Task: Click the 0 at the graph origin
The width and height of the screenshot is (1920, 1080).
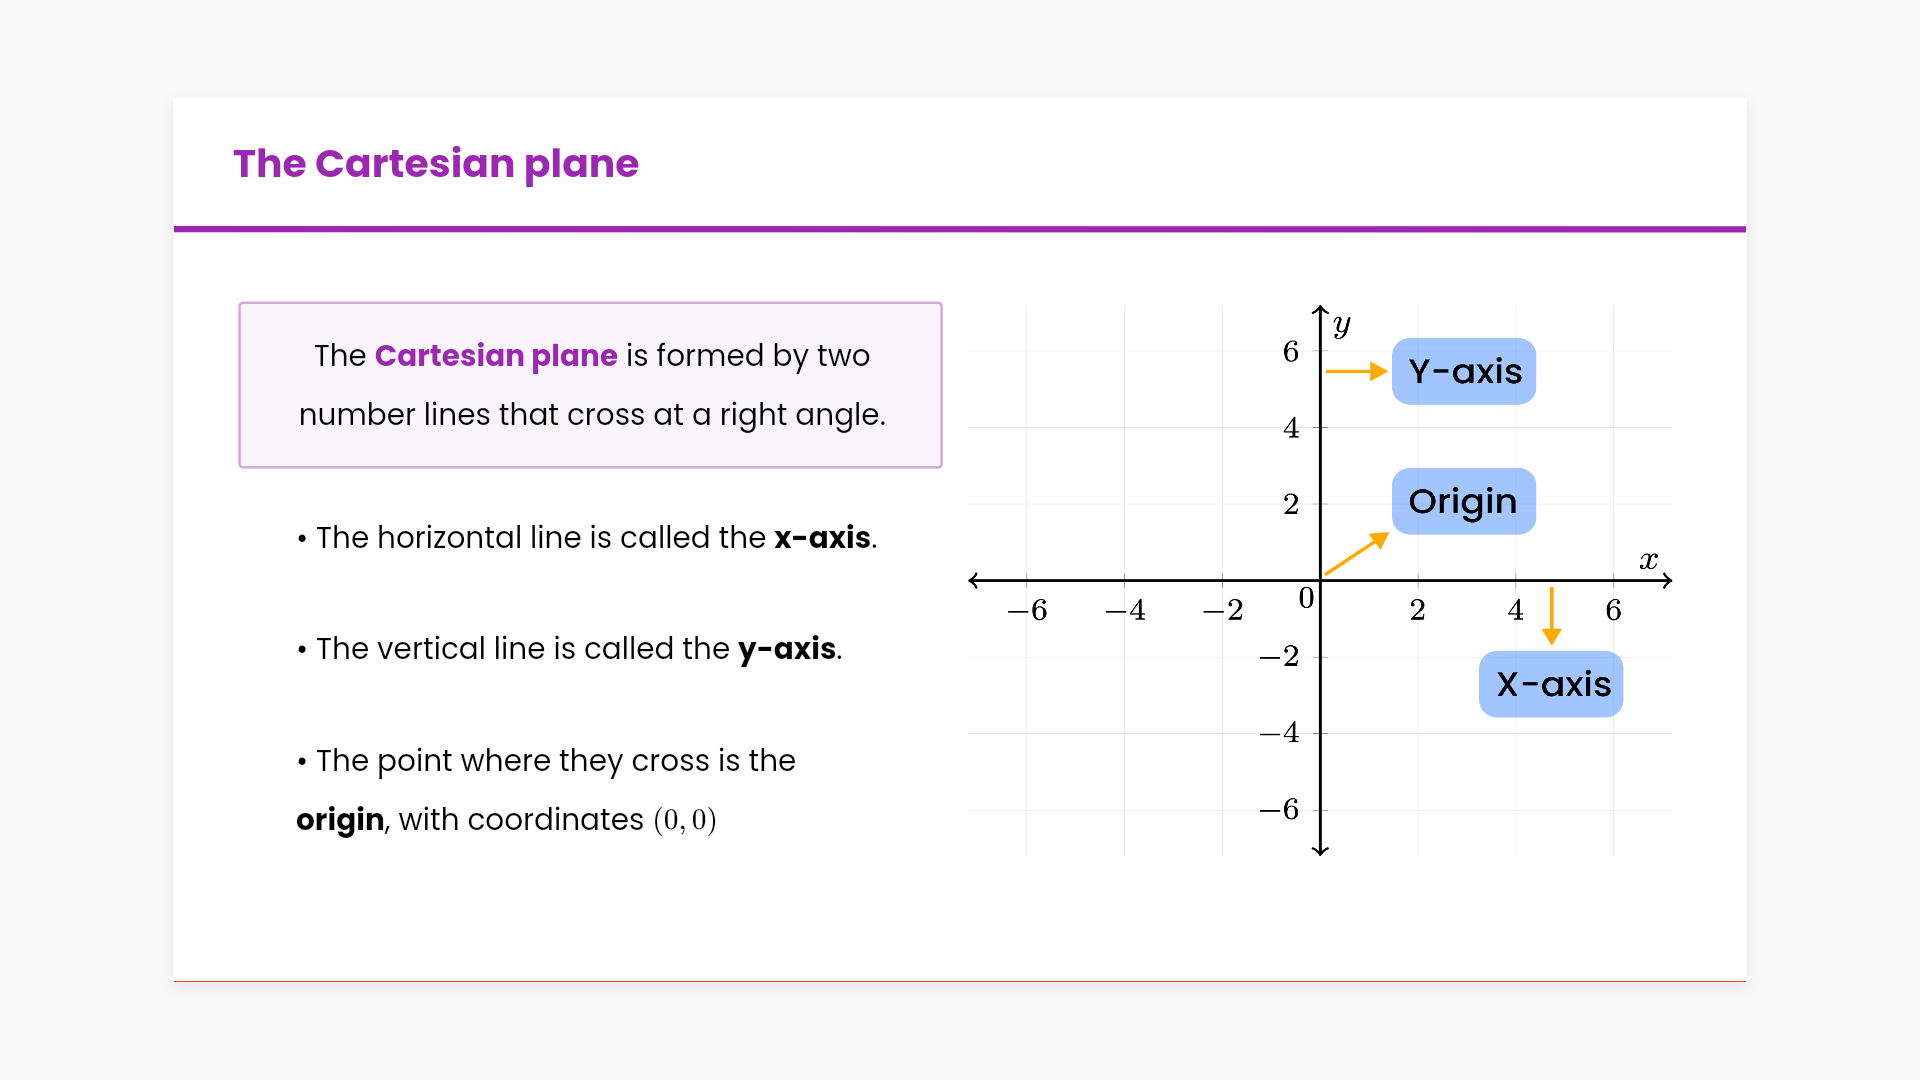Action: [1306, 598]
